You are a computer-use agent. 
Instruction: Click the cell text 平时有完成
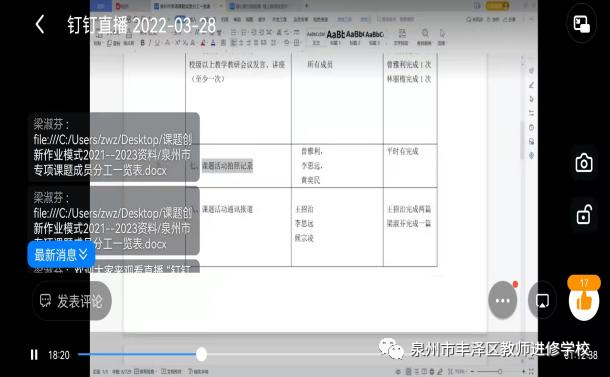(x=402, y=151)
